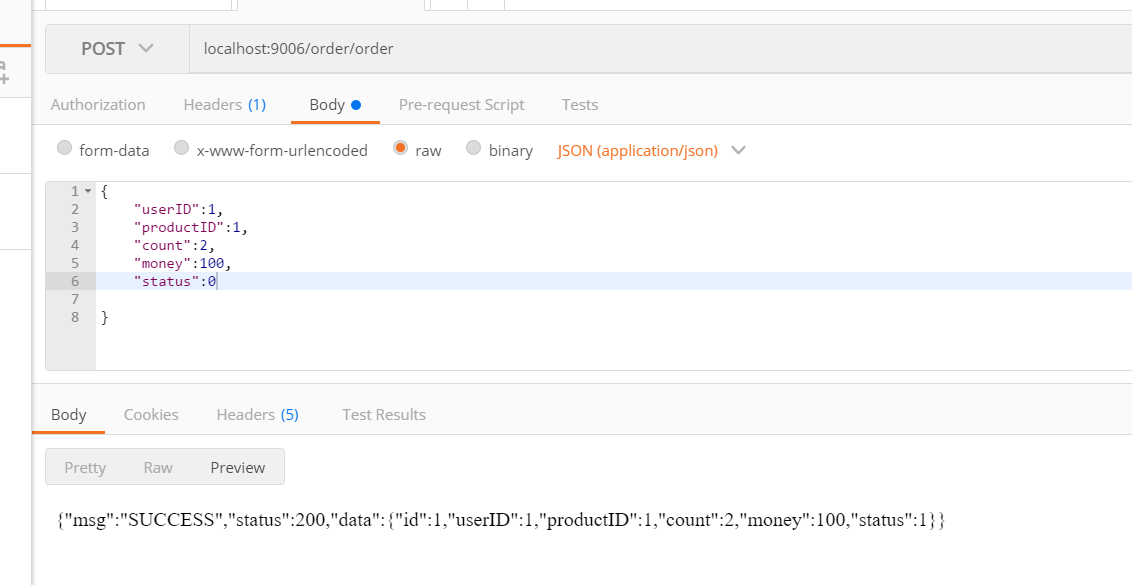Select the request Body tab

tap(335, 105)
